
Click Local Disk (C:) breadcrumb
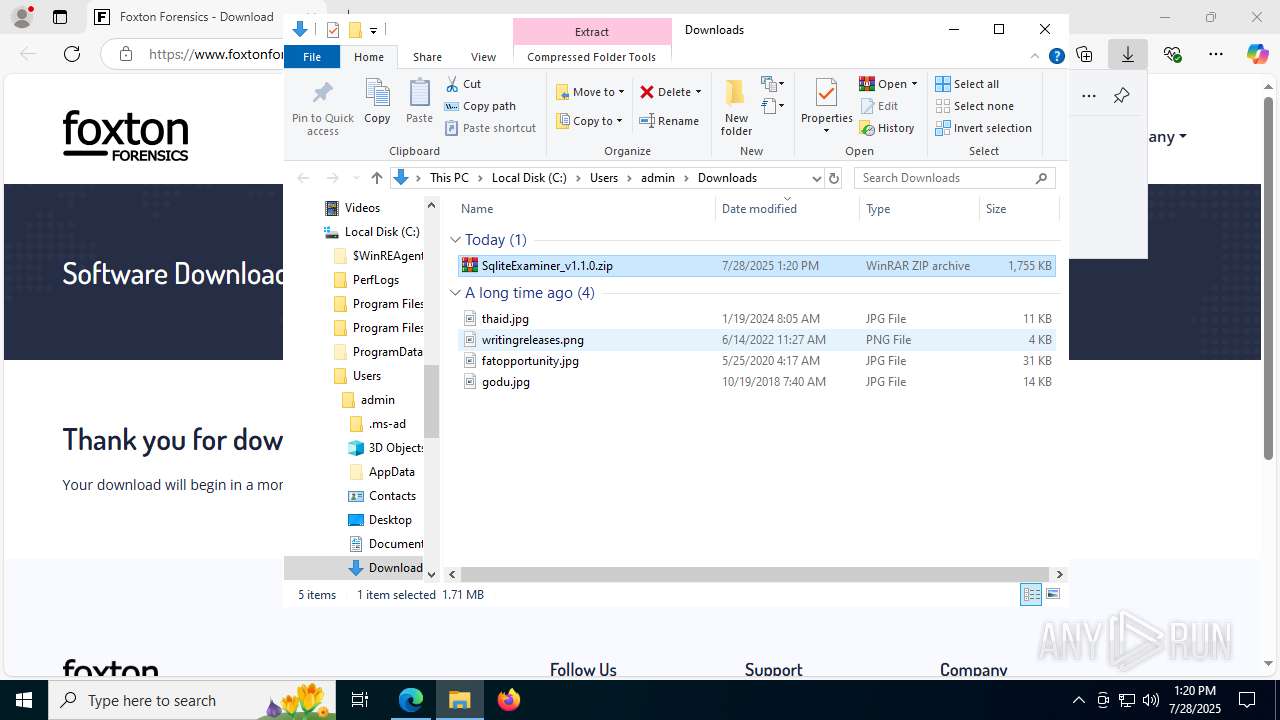529,178
